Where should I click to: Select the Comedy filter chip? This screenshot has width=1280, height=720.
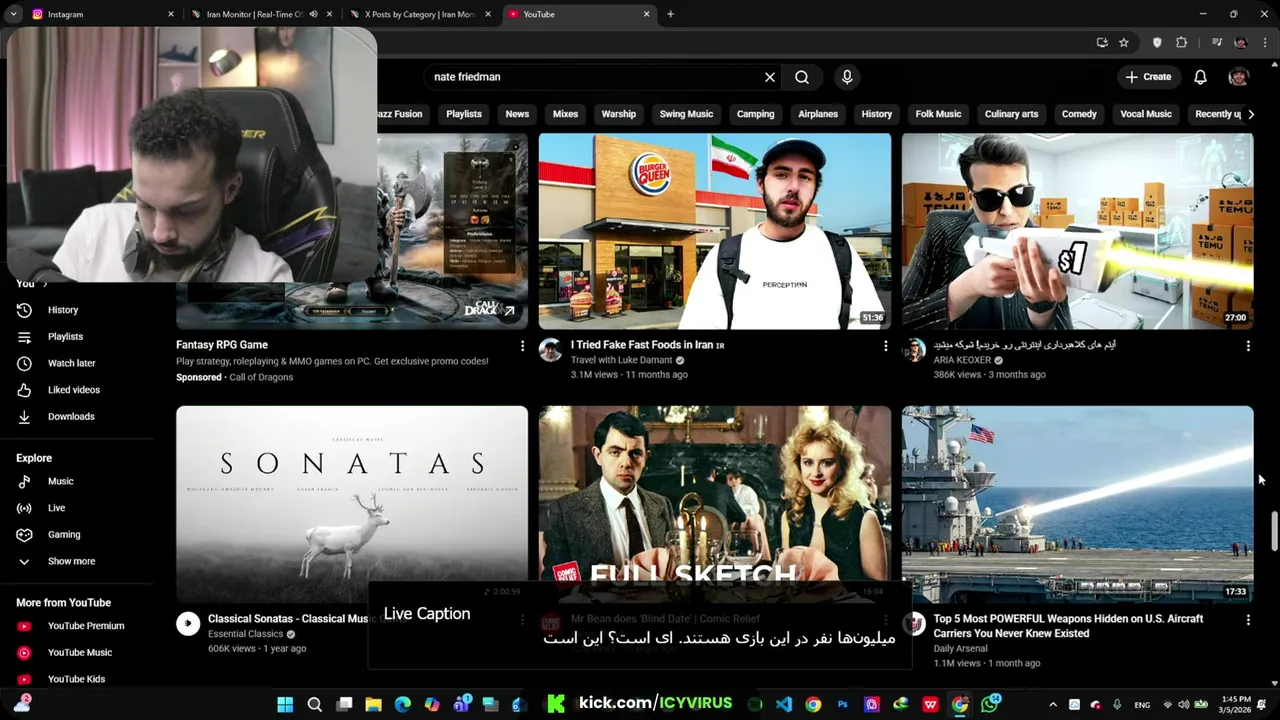[1079, 114]
